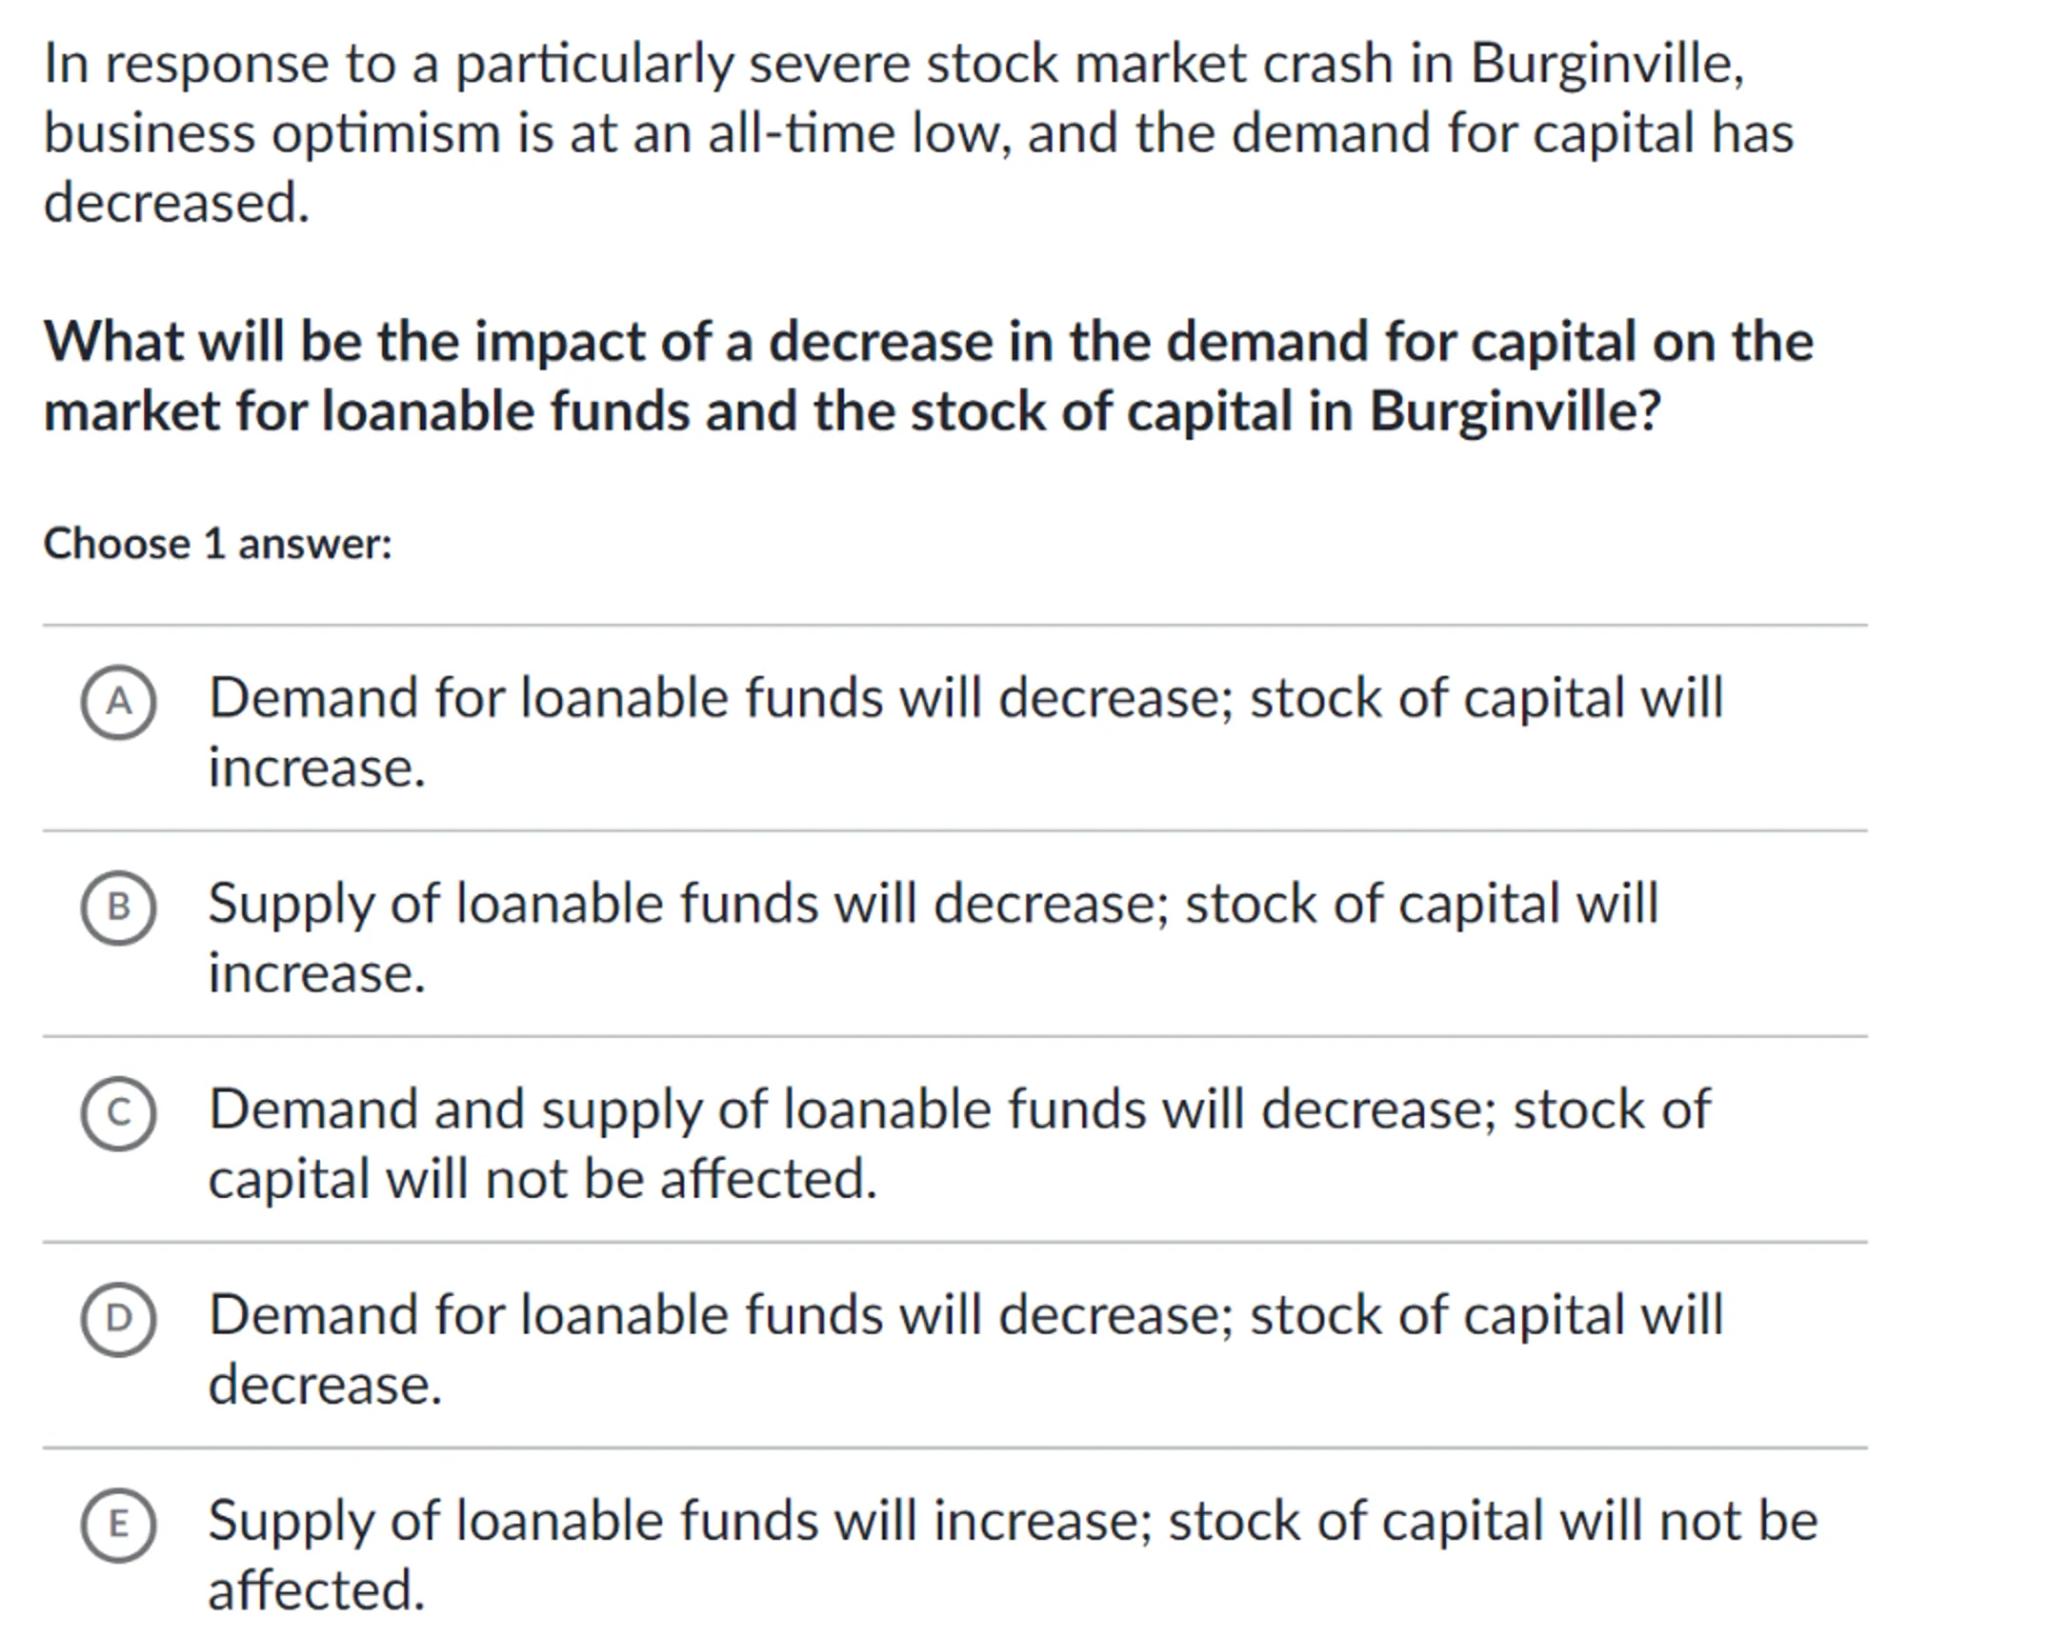Viewport: 2048px width, 1637px height.
Task: Click answer text 'Demand for loanable funds will decrease; stock of capital will' in option A
Action: point(965,698)
